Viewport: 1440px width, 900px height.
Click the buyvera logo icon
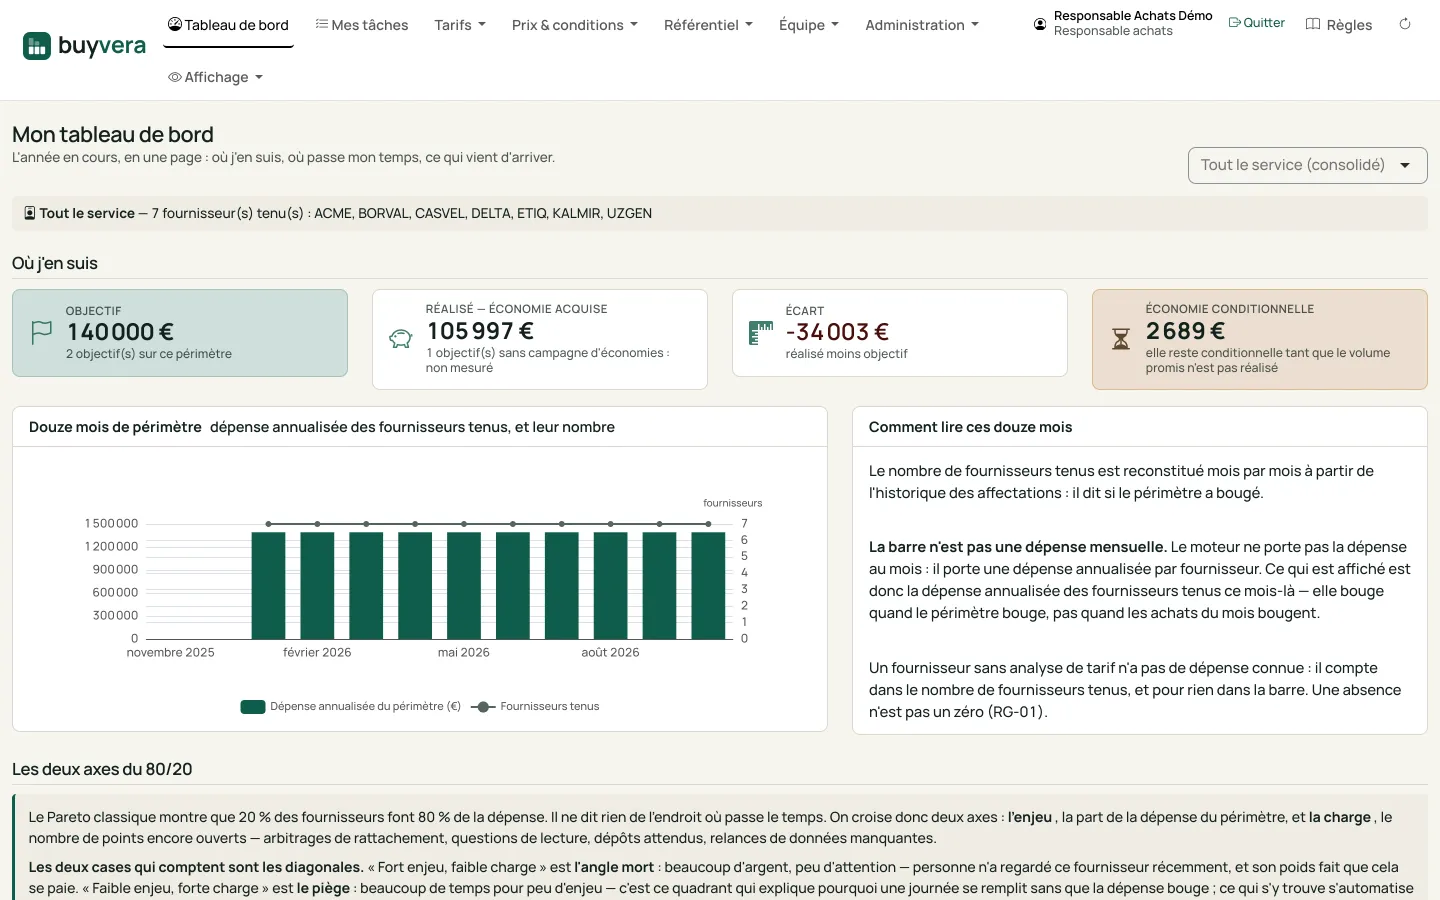pyautogui.click(x=37, y=46)
